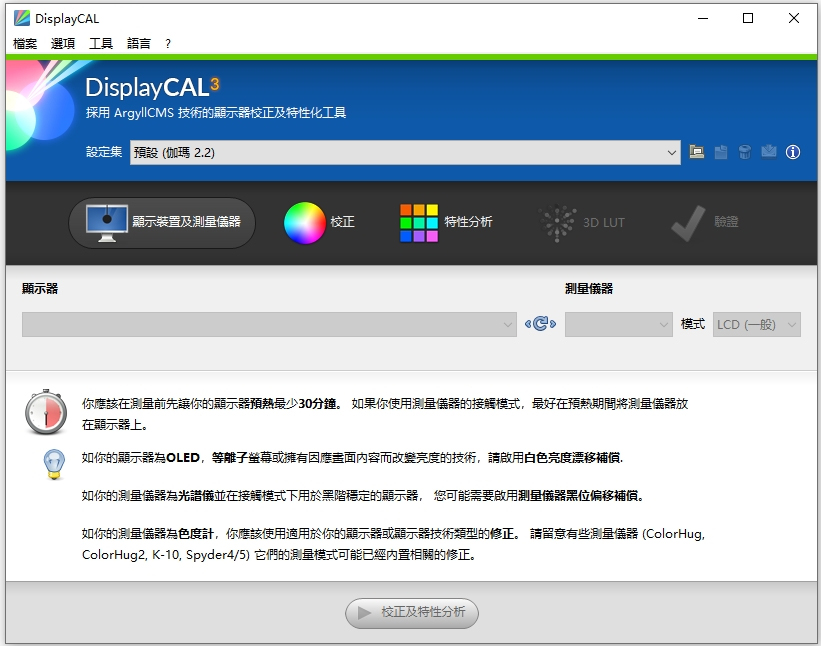The width and height of the screenshot is (821, 646).
Task: Open the 檔案 menu
Action: point(25,43)
